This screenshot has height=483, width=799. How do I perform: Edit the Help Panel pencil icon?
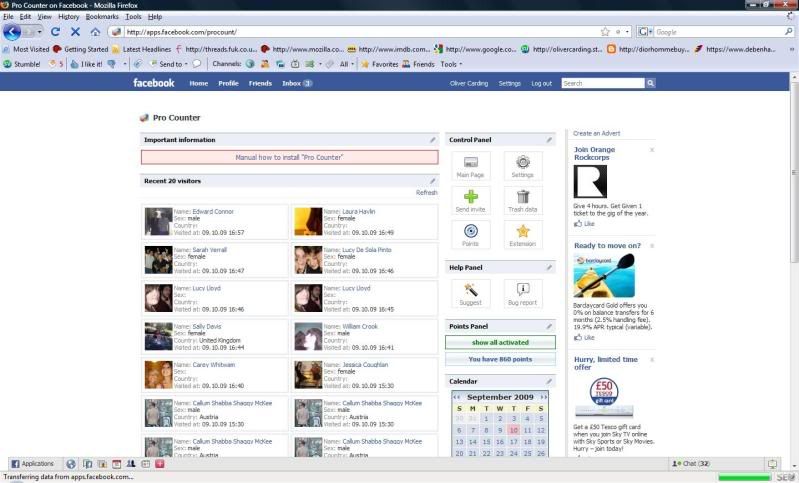click(549, 267)
